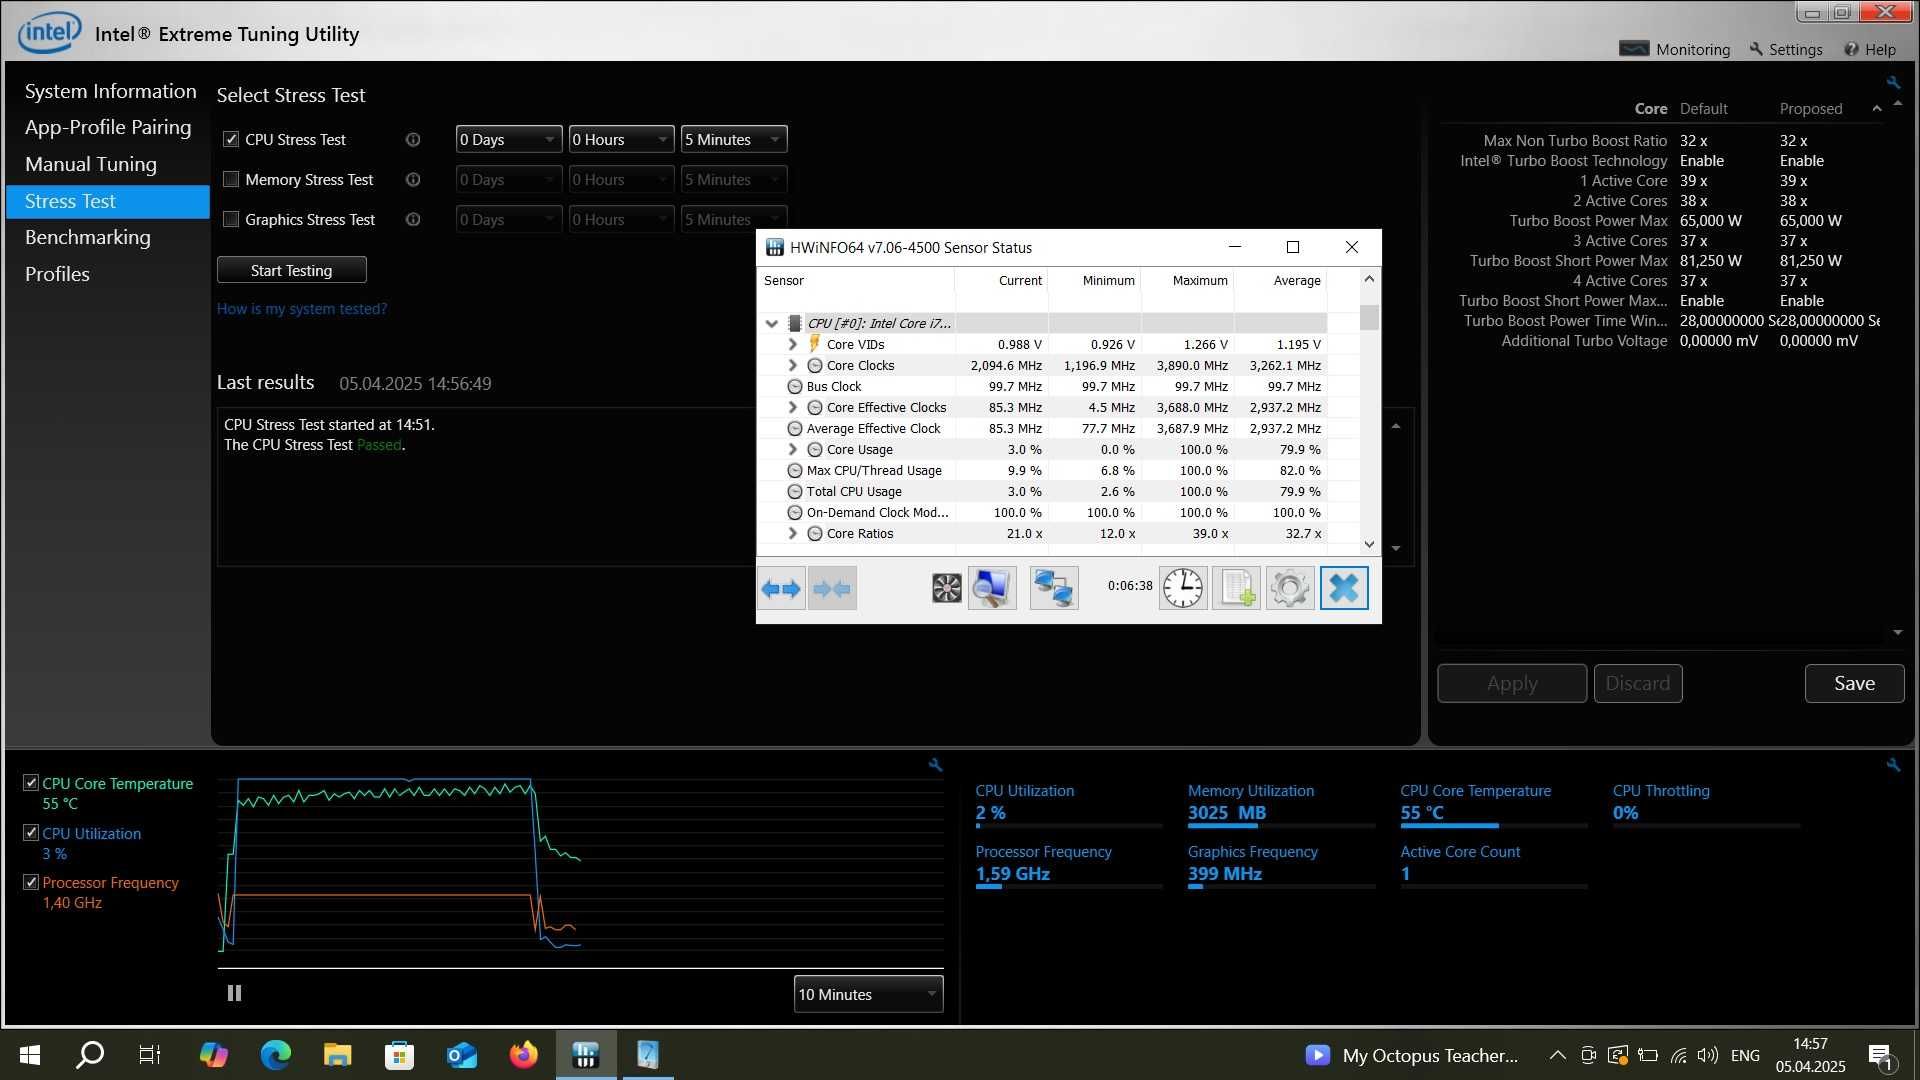Open 'How is my system tested?' link
The image size is (1920, 1080).
coord(302,309)
